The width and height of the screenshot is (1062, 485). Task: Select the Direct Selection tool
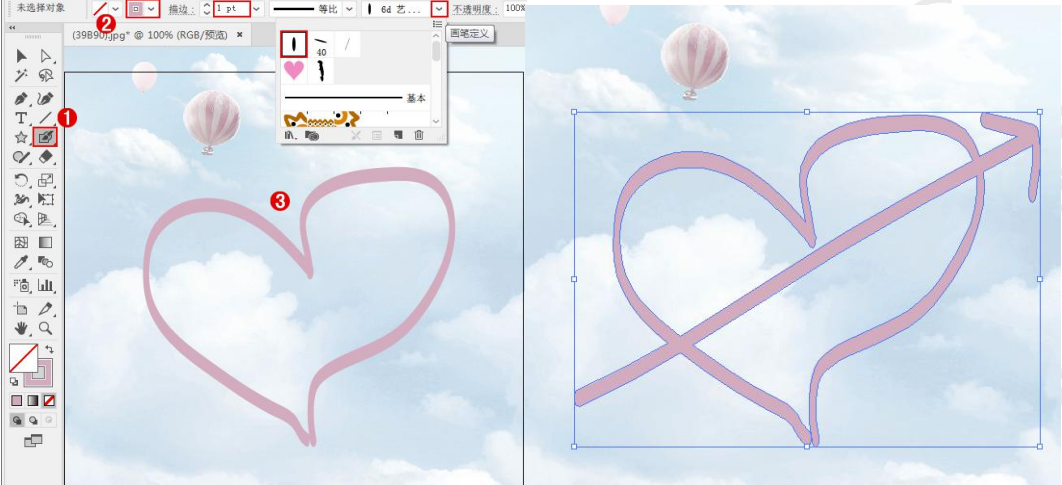[45, 55]
